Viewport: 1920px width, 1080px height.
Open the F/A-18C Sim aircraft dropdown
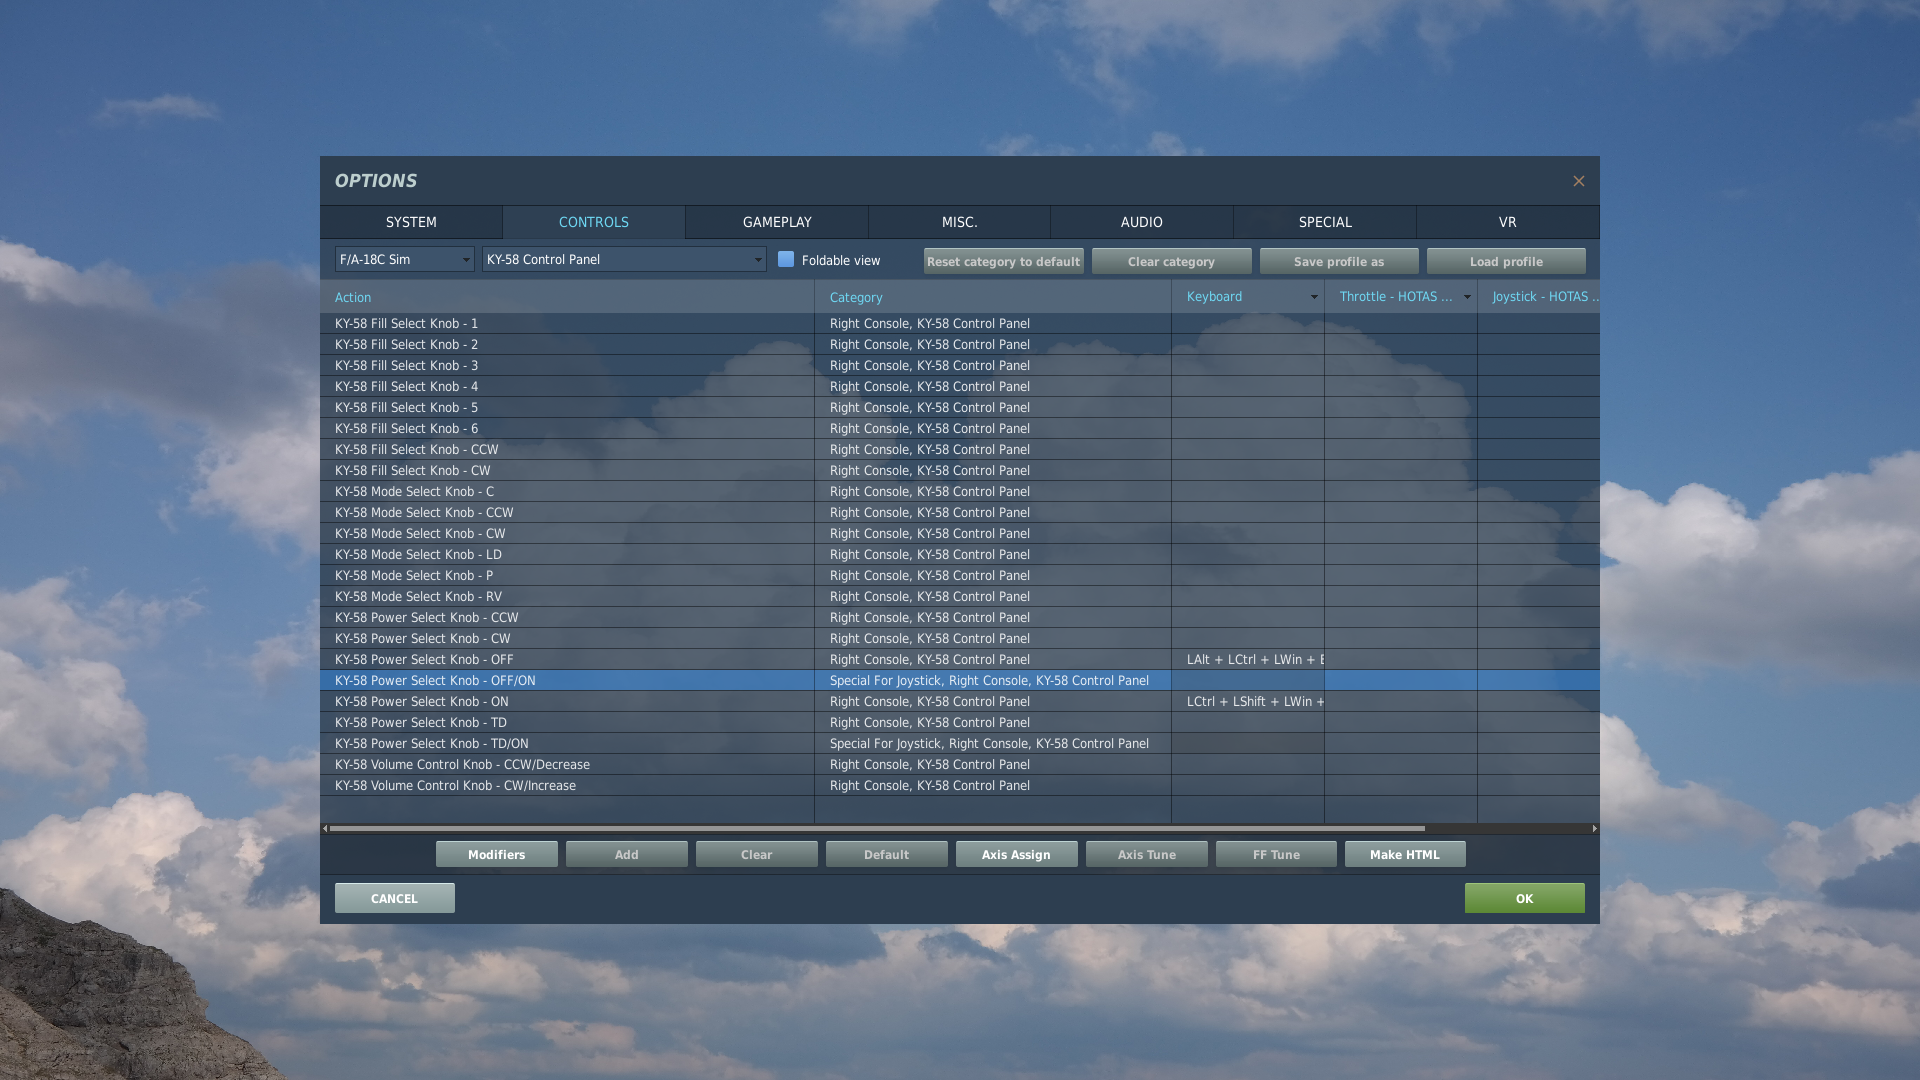(x=405, y=260)
